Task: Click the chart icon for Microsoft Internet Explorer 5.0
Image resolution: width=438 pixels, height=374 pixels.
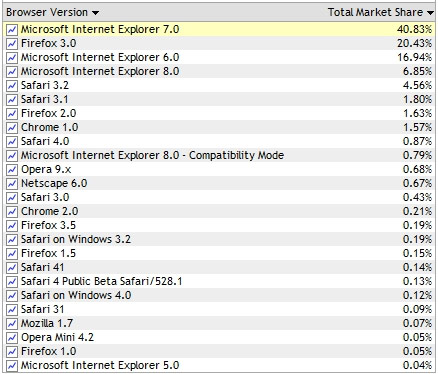Action: (12, 366)
